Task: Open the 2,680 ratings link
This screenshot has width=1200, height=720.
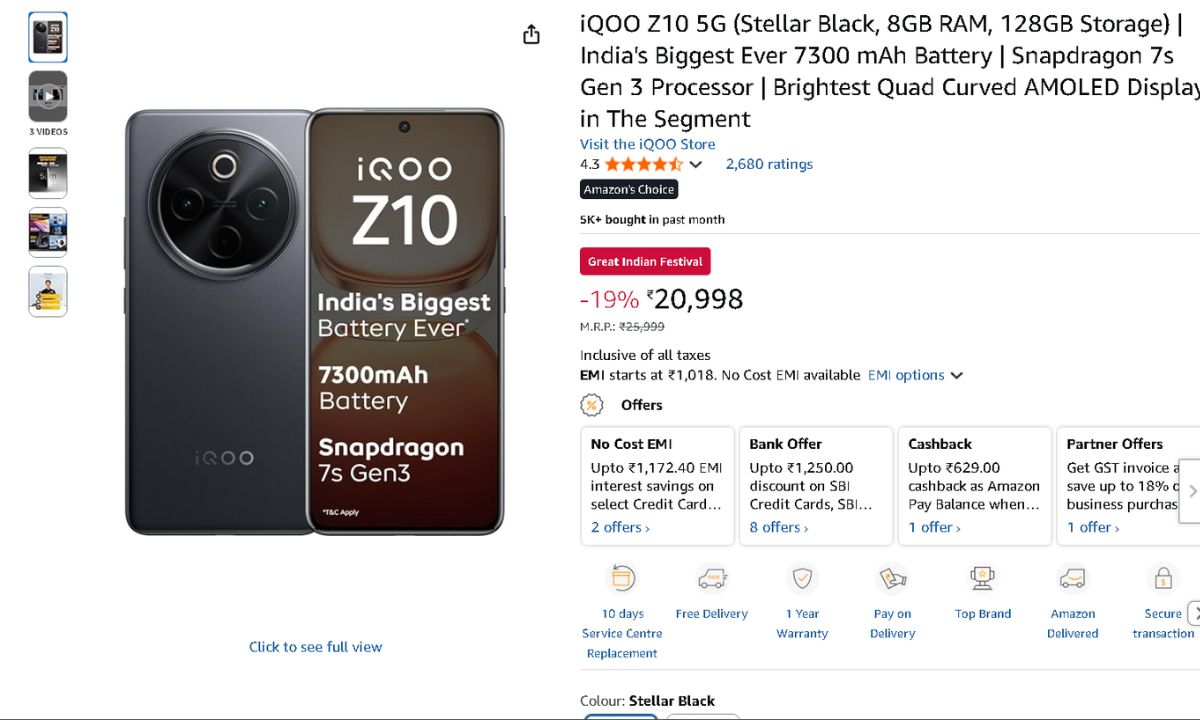Action: 769,164
